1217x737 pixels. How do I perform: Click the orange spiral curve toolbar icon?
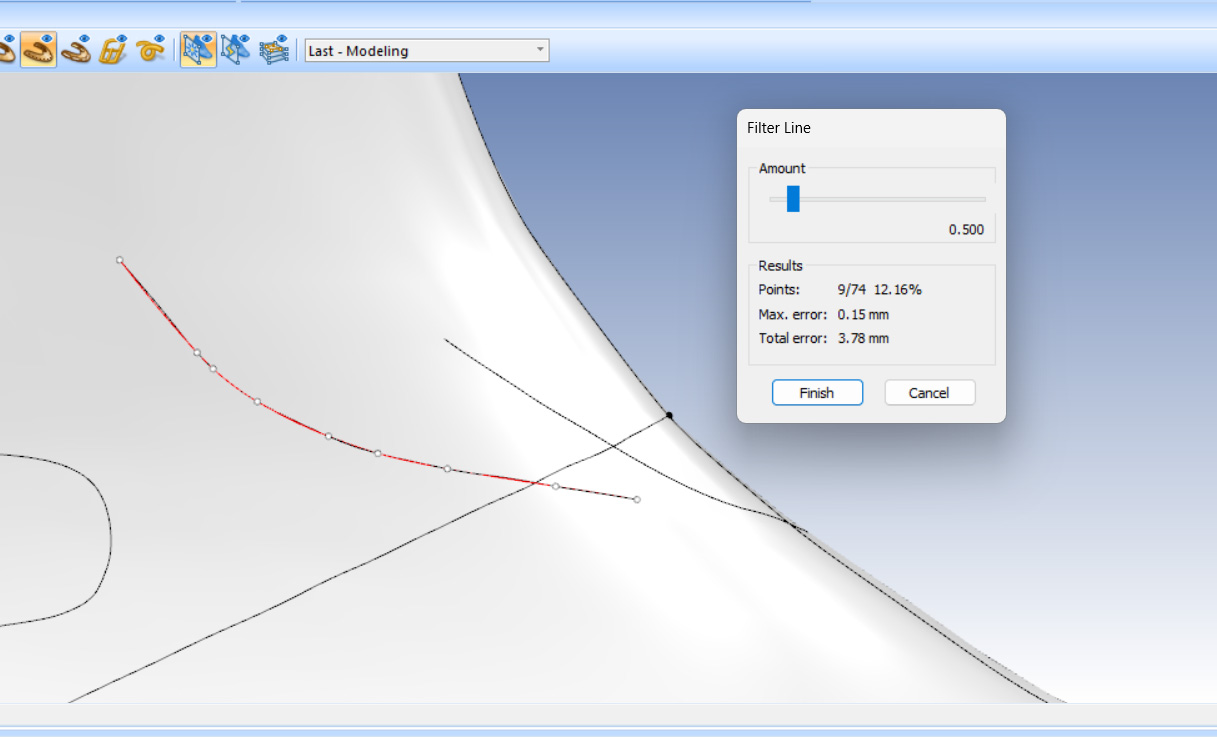[x=150, y=49]
